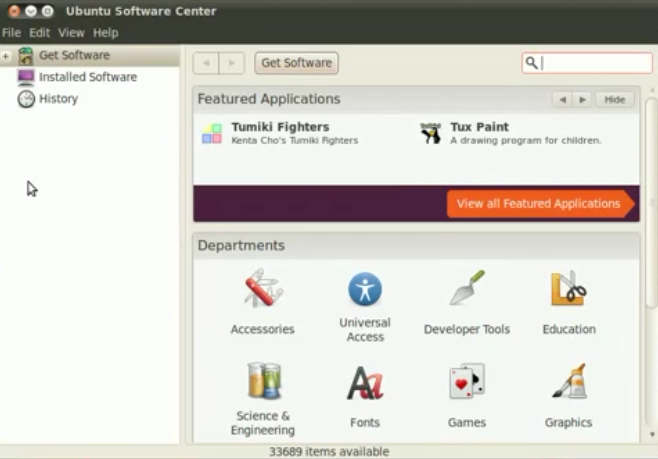Viewport: 658px width, 459px height.
Task: Click "33689 items available" status text
Action: point(329,451)
